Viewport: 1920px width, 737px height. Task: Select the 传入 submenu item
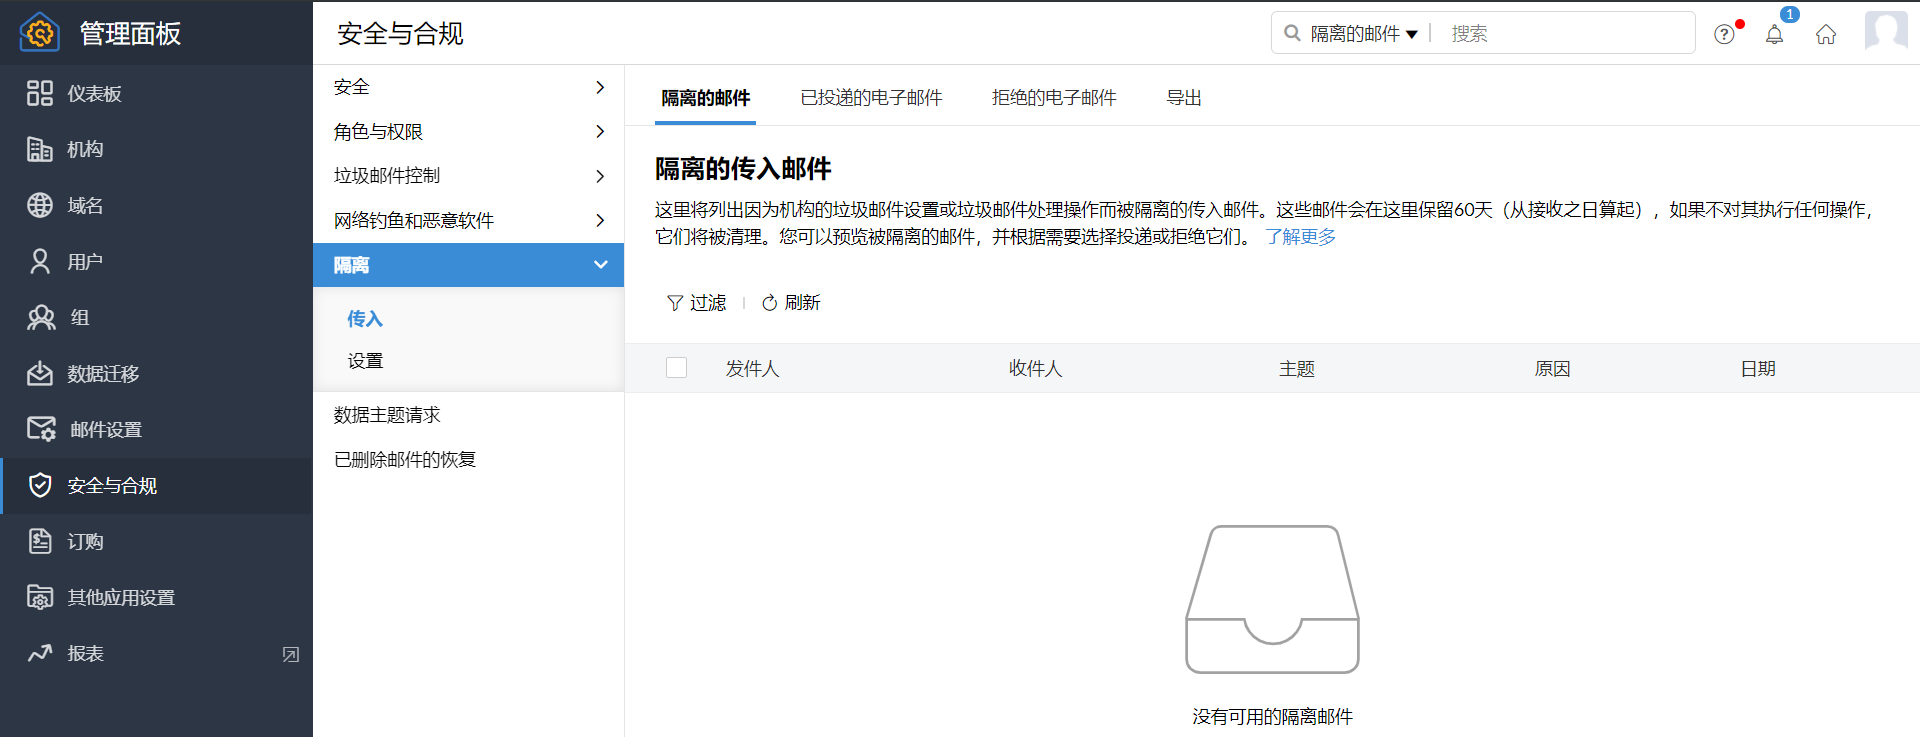point(364,318)
